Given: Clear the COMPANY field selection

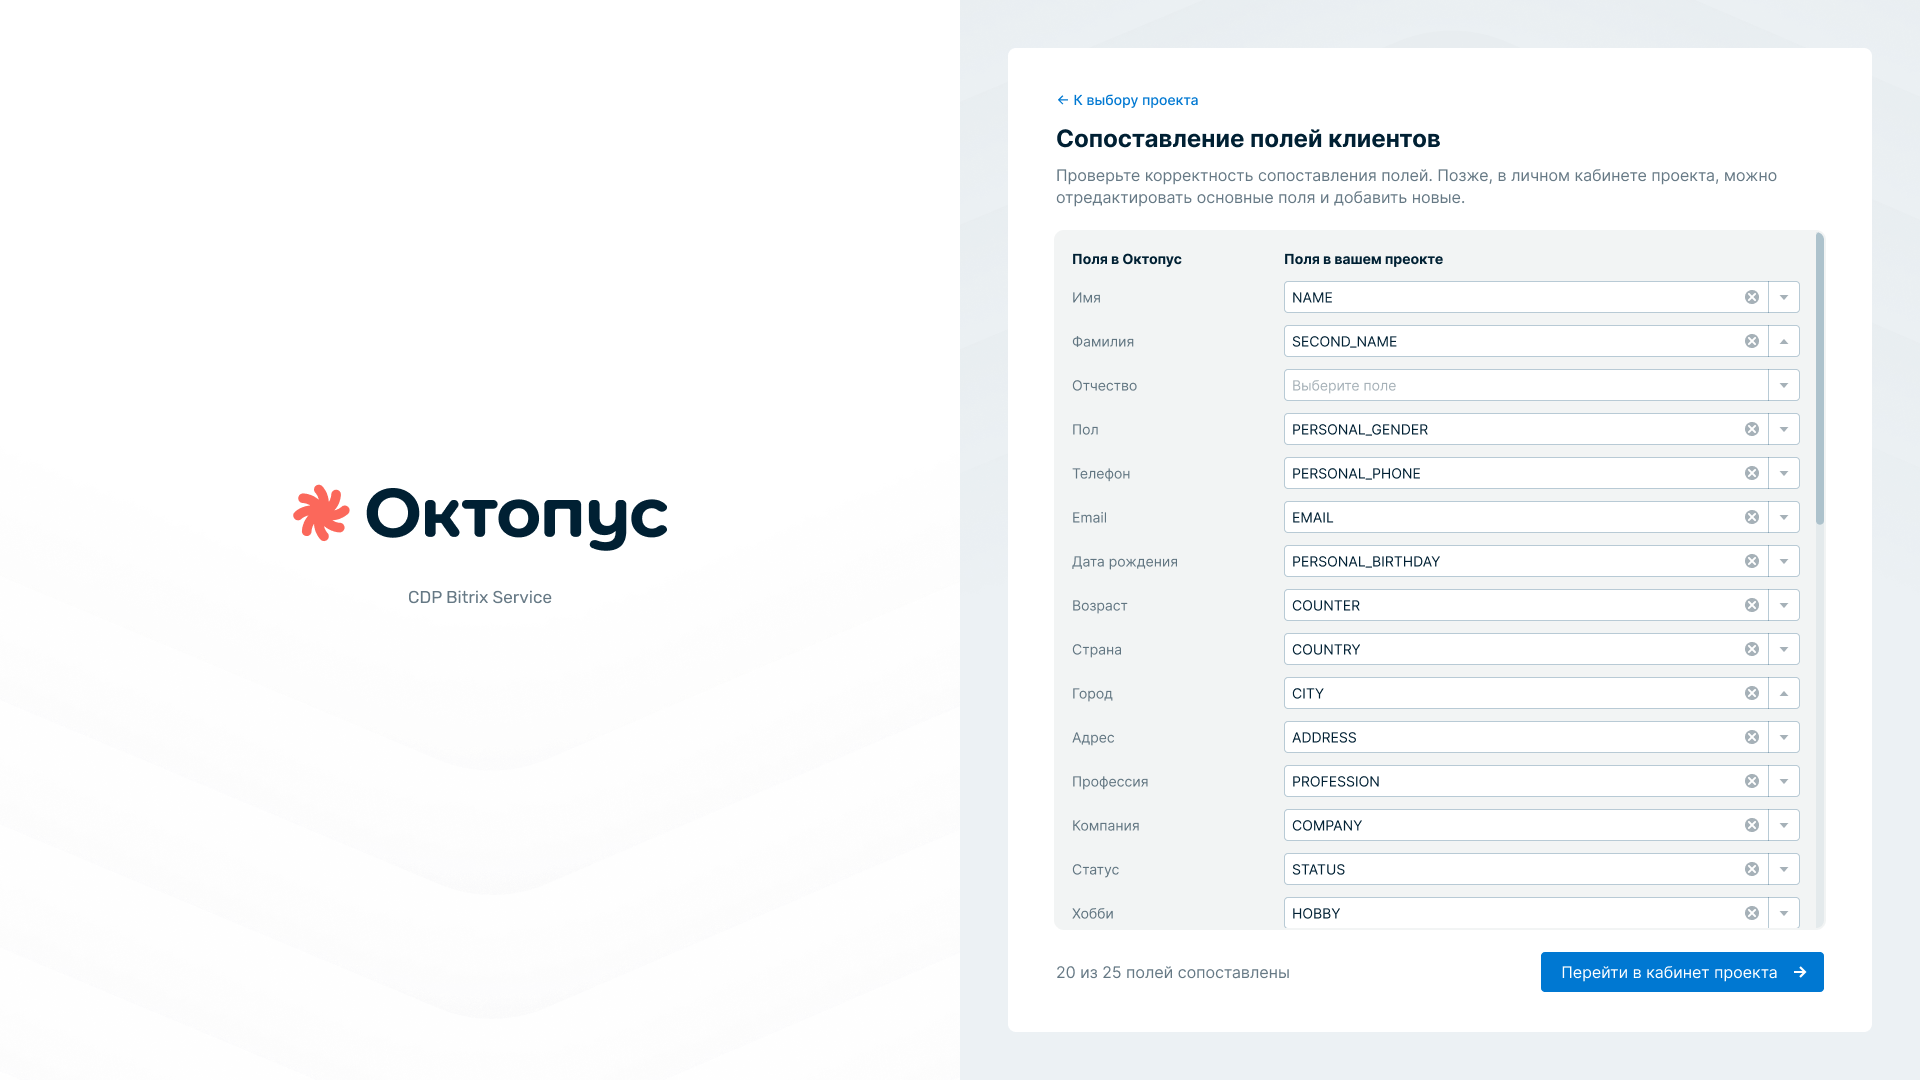Looking at the screenshot, I should (1752, 825).
